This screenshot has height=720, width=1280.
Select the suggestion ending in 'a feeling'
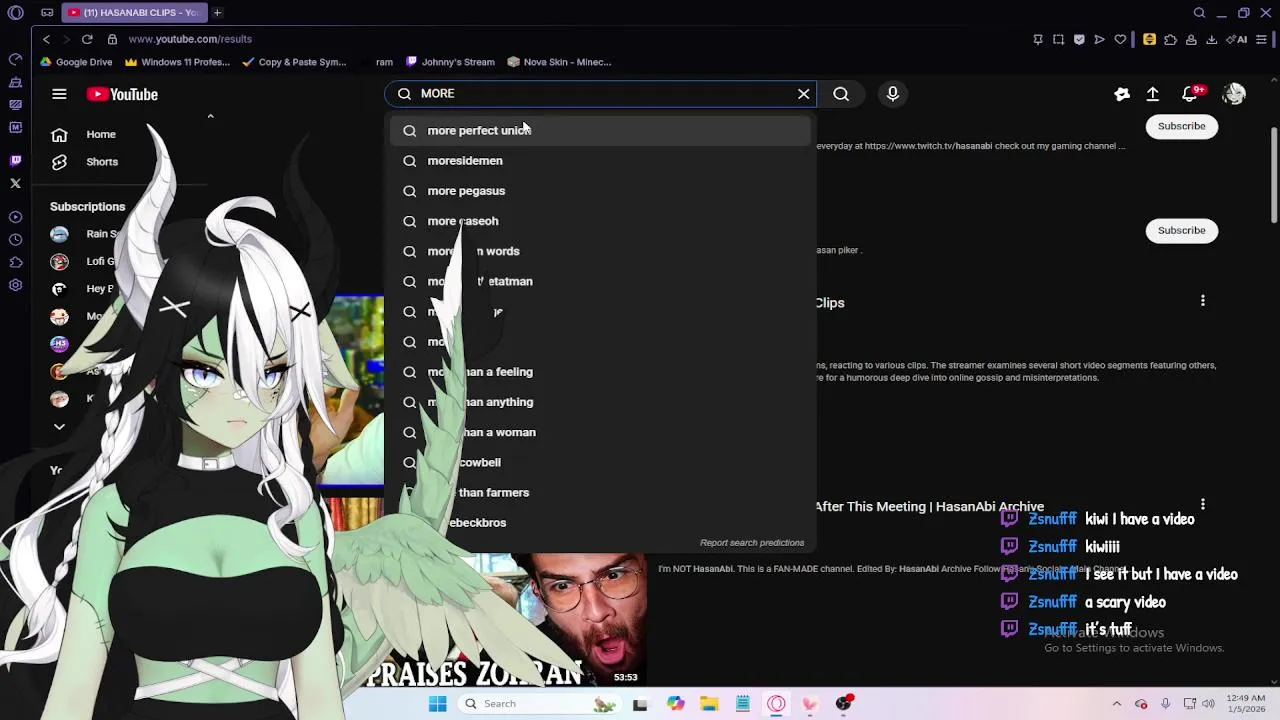(x=600, y=372)
